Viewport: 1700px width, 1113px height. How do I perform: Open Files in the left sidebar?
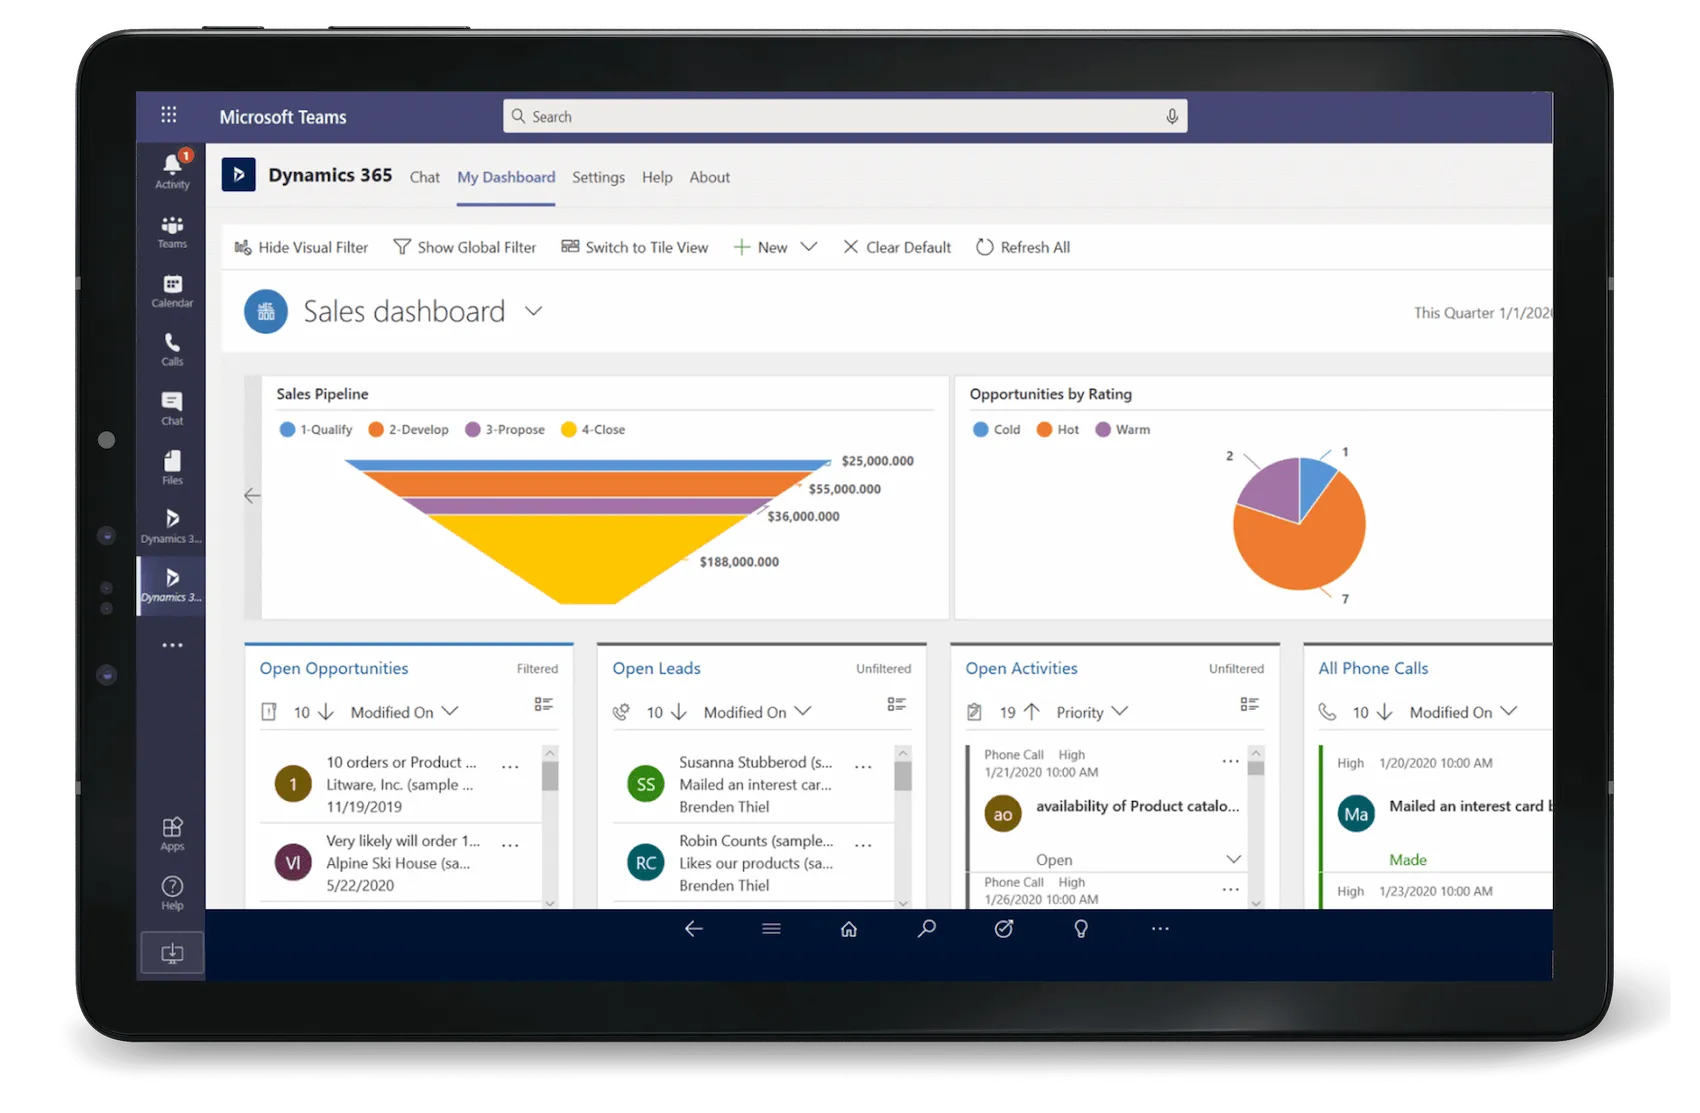pos(172,468)
